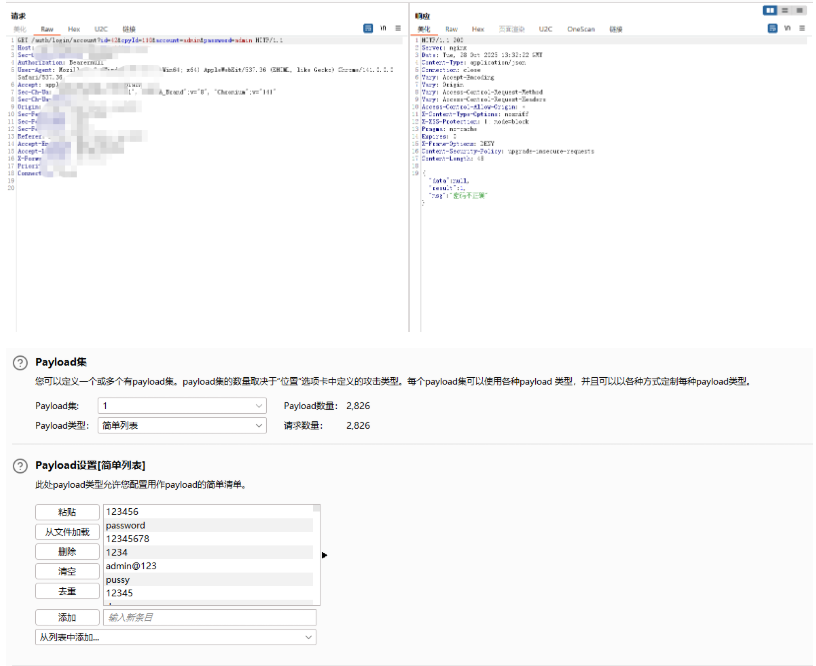Select U2C tab in response panel
Screen dimensions: 816x666
pos(545,29)
